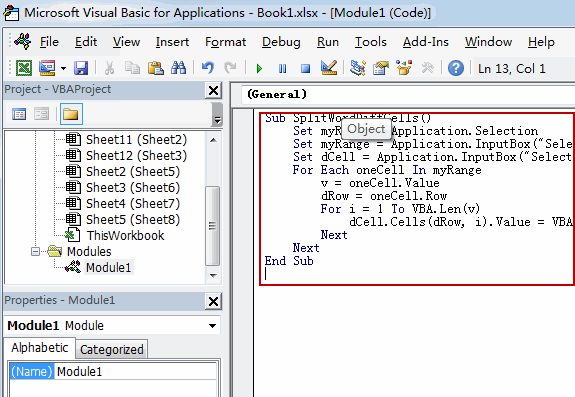575x397 pixels.
Task: Open the Help menu
Action: click(x=541, y=42)
